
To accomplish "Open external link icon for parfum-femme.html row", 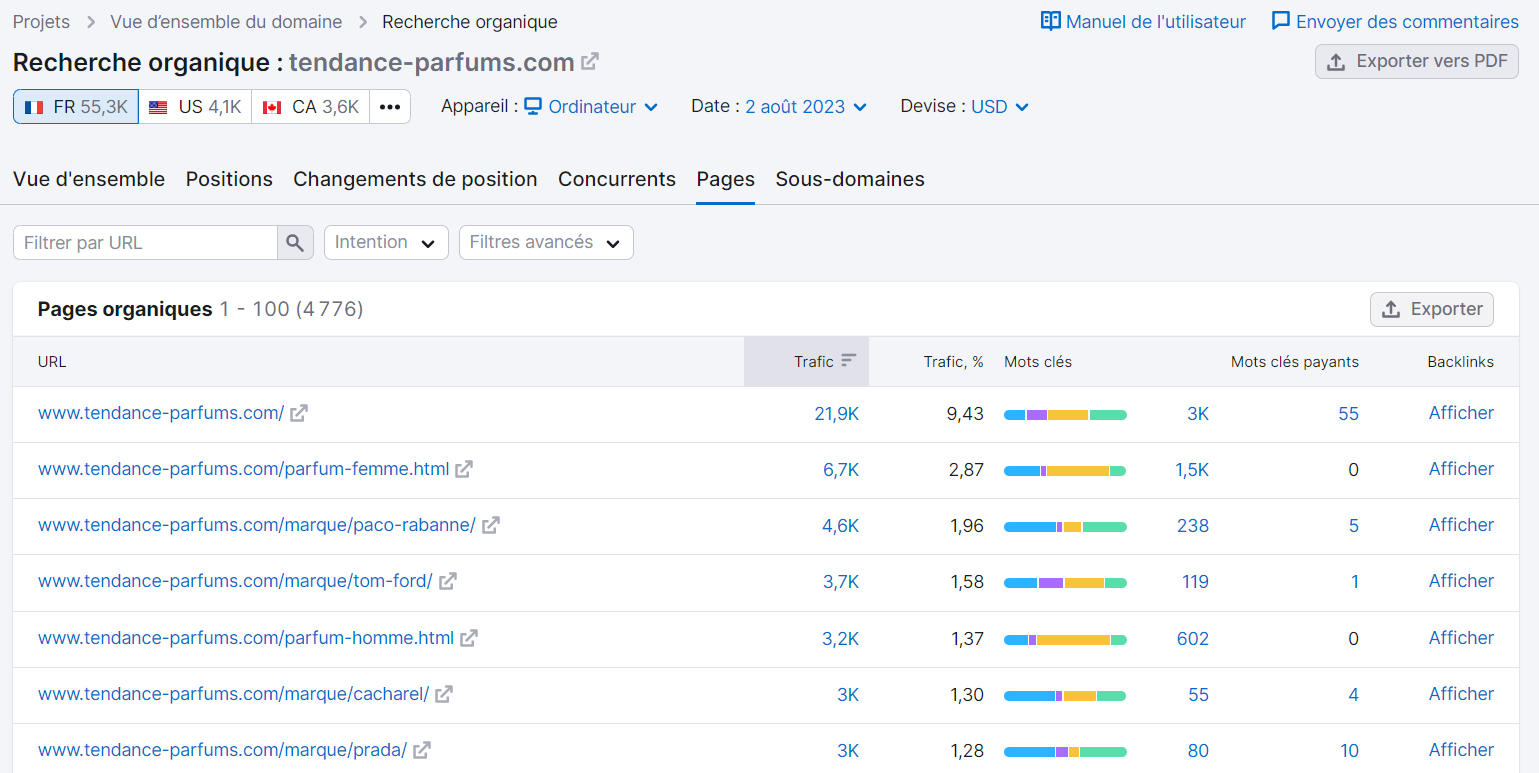I will (464, 469).
